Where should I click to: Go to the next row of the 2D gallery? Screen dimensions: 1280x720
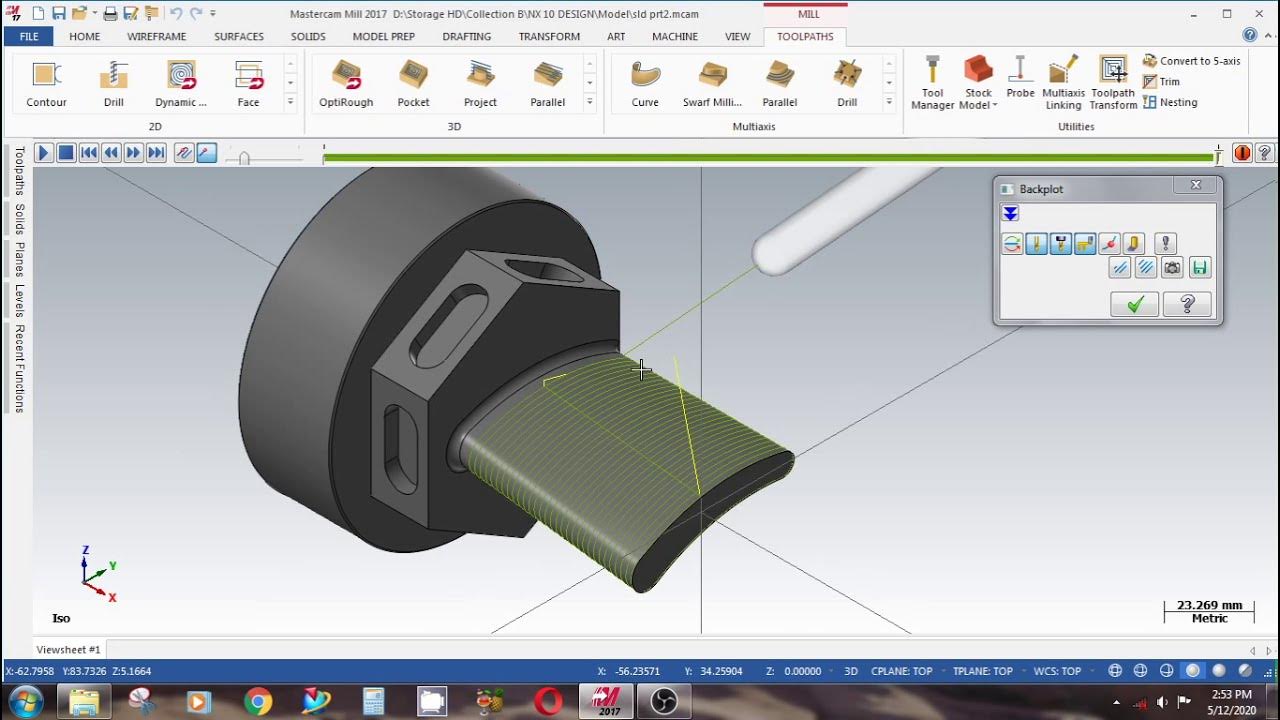[290, 83]
